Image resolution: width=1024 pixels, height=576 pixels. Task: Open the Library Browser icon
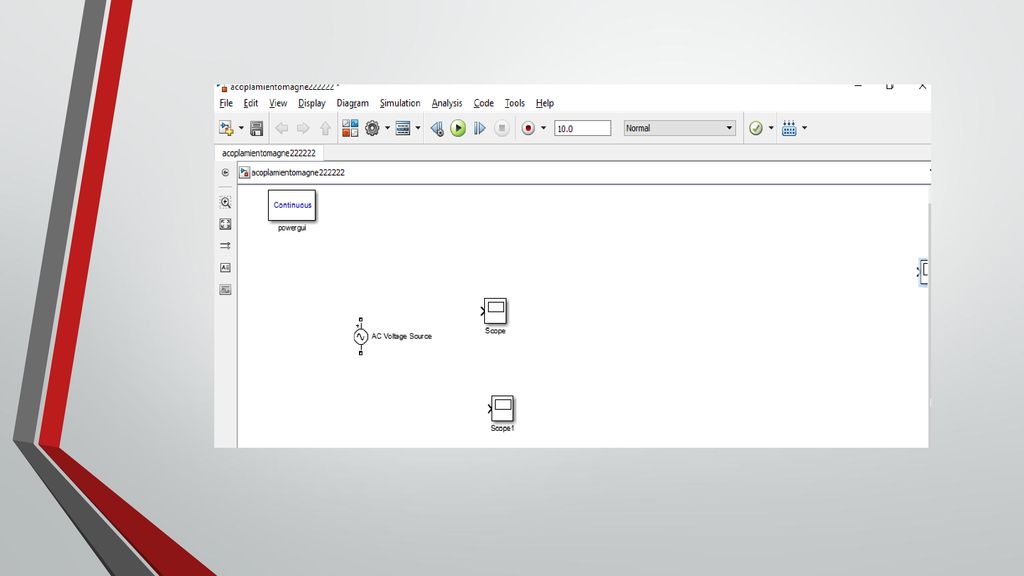pos(350,128)
